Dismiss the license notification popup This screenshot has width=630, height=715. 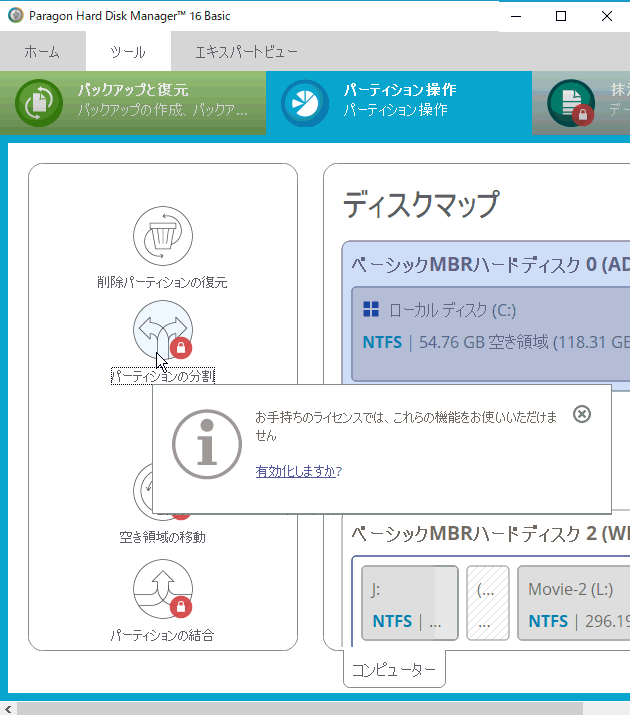click(582, 414)
